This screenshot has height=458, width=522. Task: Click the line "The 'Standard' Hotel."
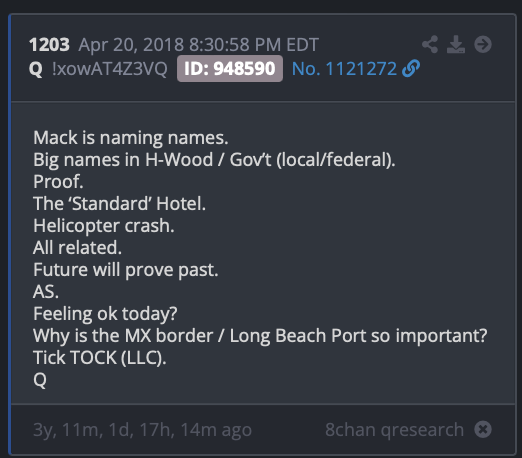pos(119,203)
